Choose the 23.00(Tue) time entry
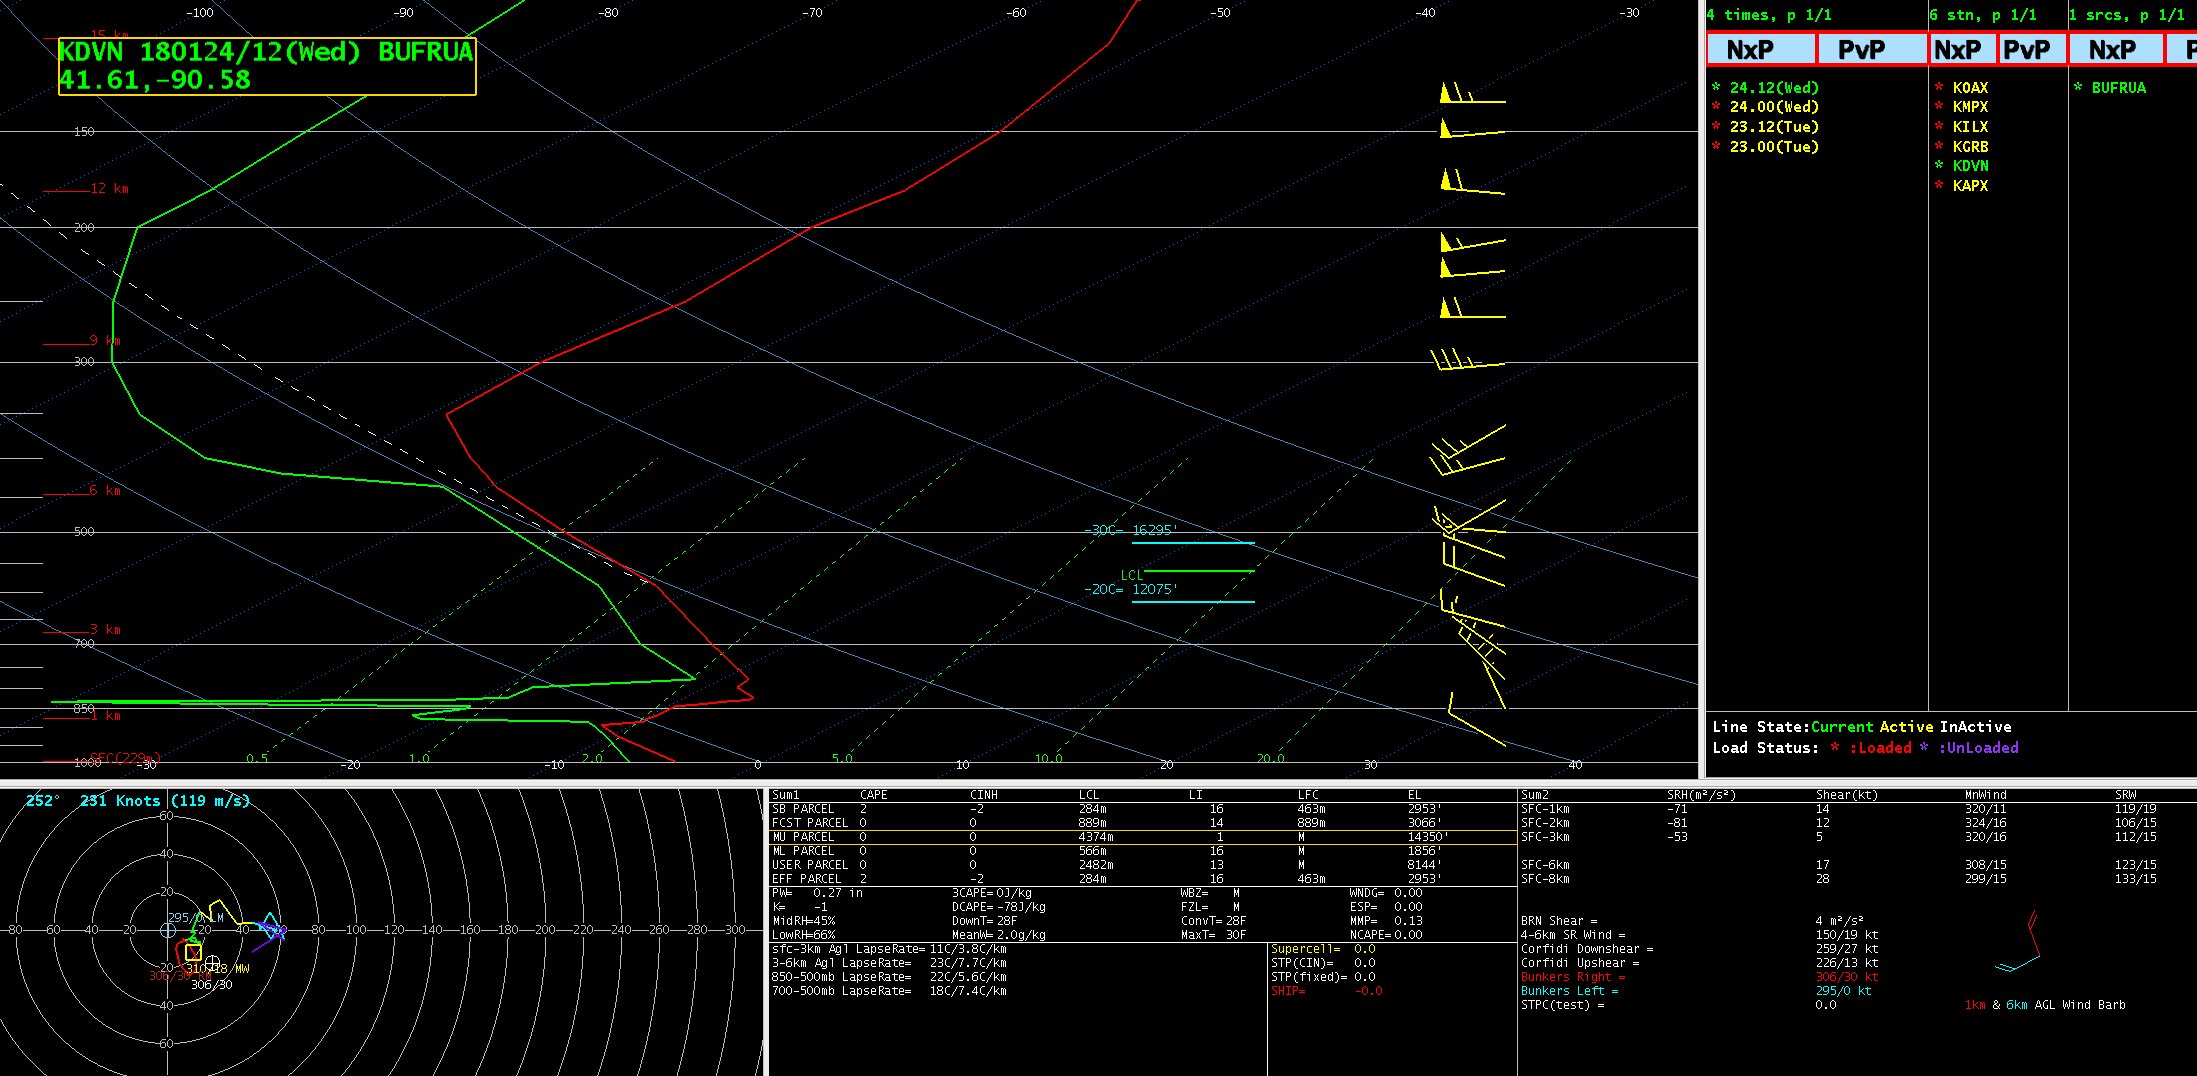Viewport: 2197px width, 1076px height. tap(1773, 147)
